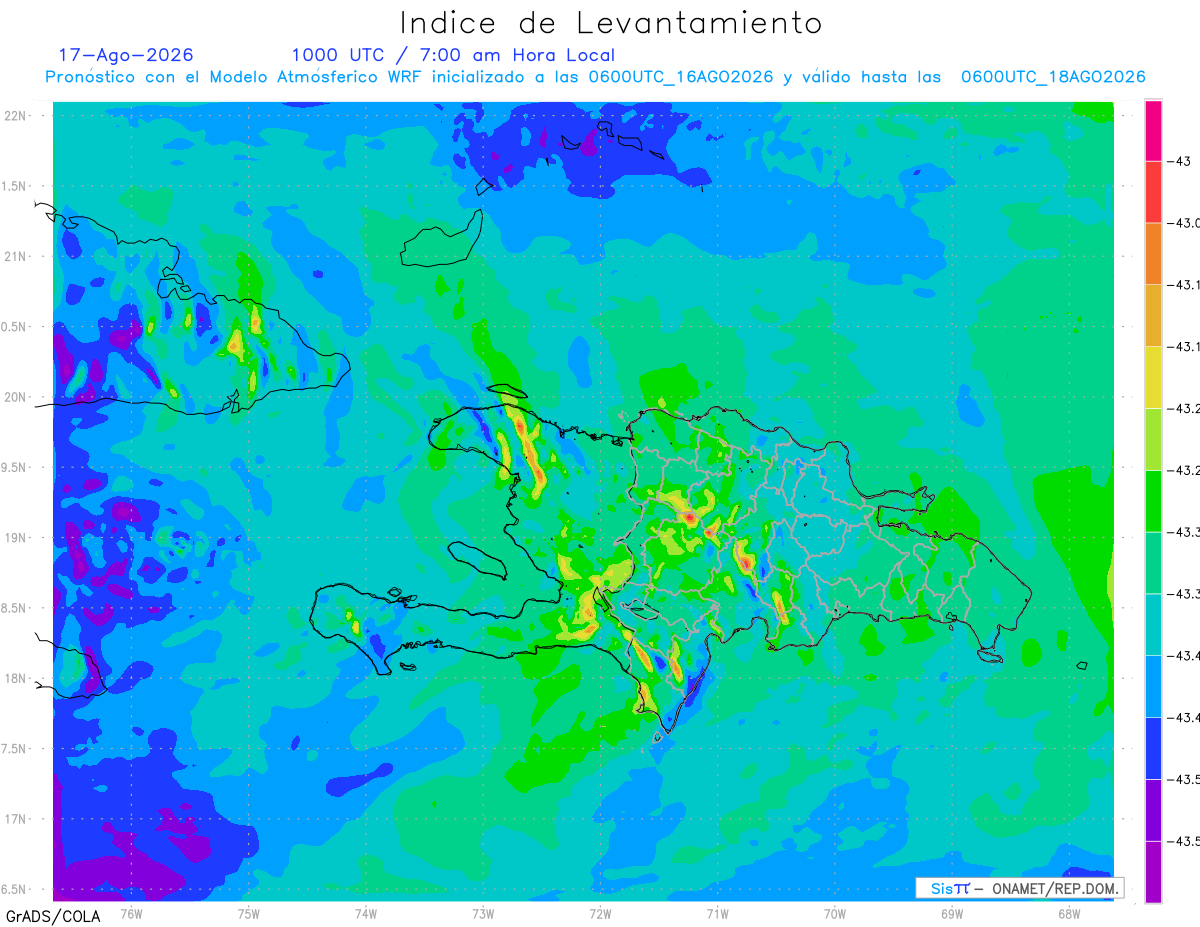Click the pure green swatch in the color scale
The image size is (1200, 927).
(x=1153, y=501)
